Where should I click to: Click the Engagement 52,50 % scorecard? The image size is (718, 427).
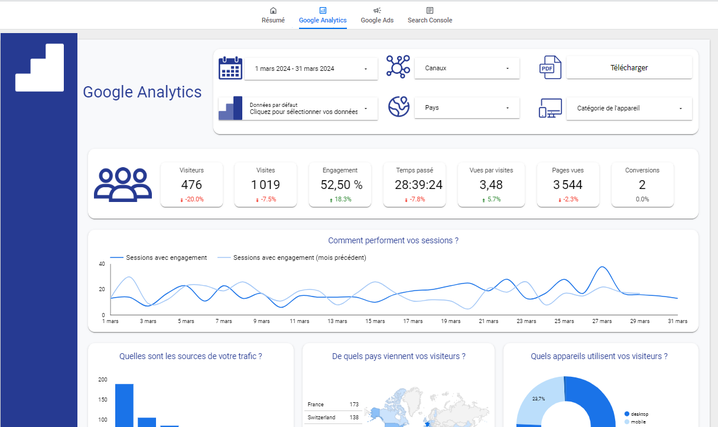[340, 184]
